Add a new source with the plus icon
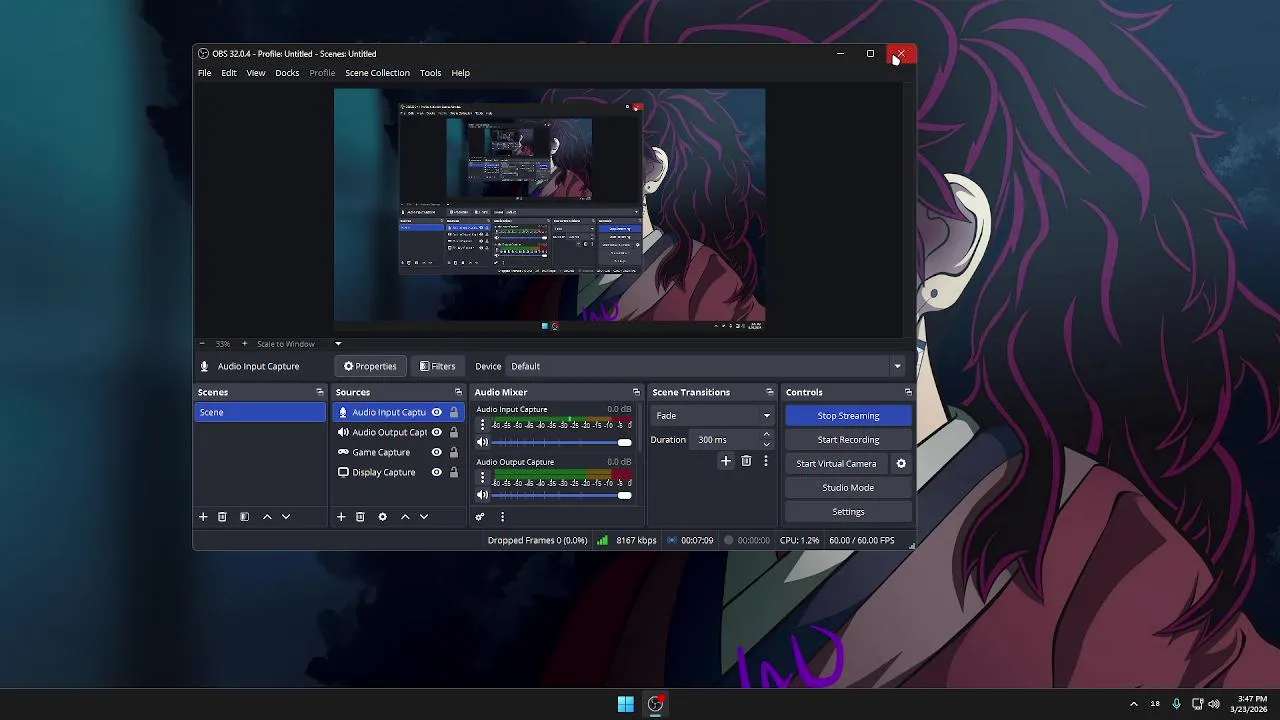Screen dimensions: 1280x720 [341, 517]
